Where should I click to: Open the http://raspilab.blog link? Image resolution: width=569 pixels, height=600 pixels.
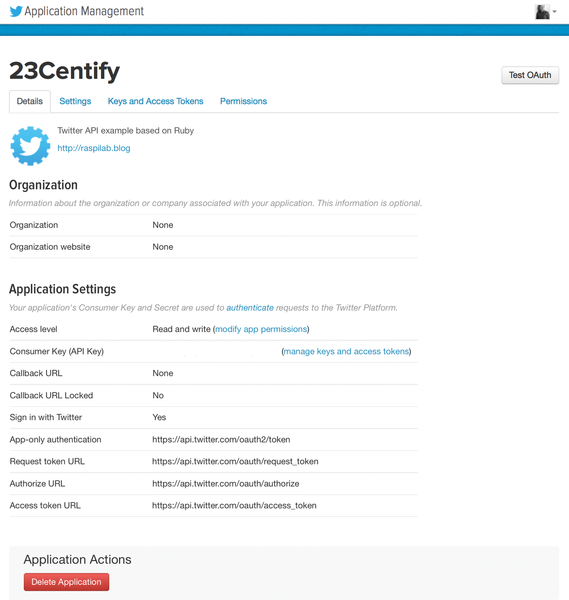tap(94, 148)
